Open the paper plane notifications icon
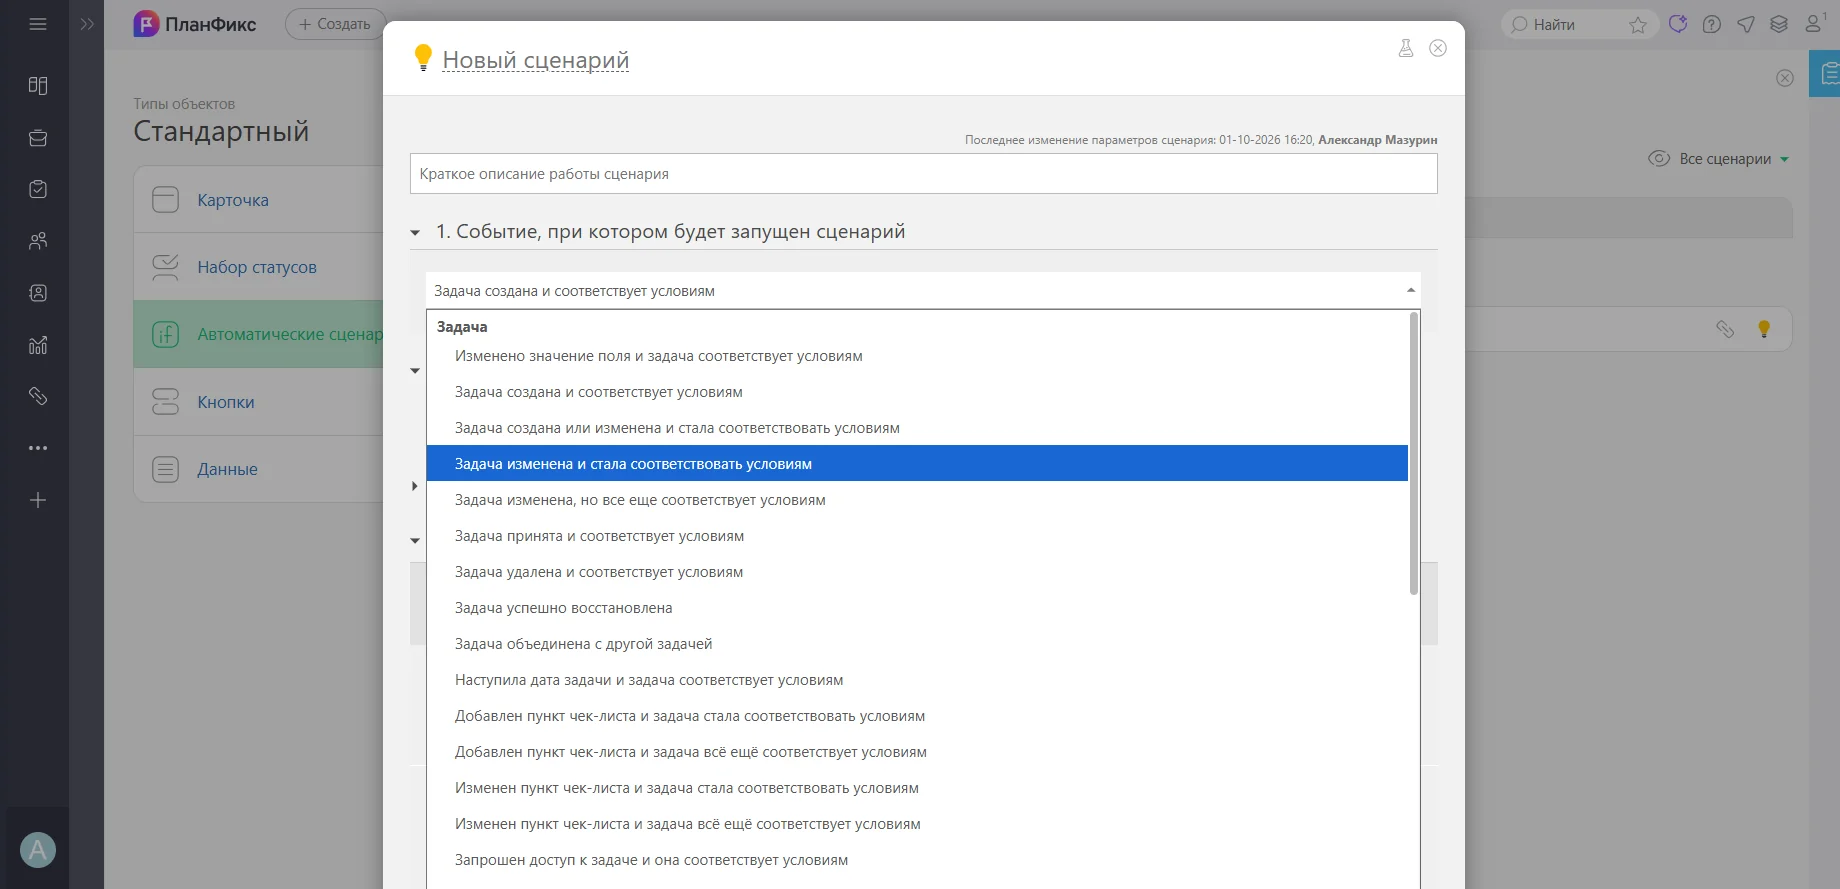This screenshot has width=1840, height=889. tap(1746, 24)
